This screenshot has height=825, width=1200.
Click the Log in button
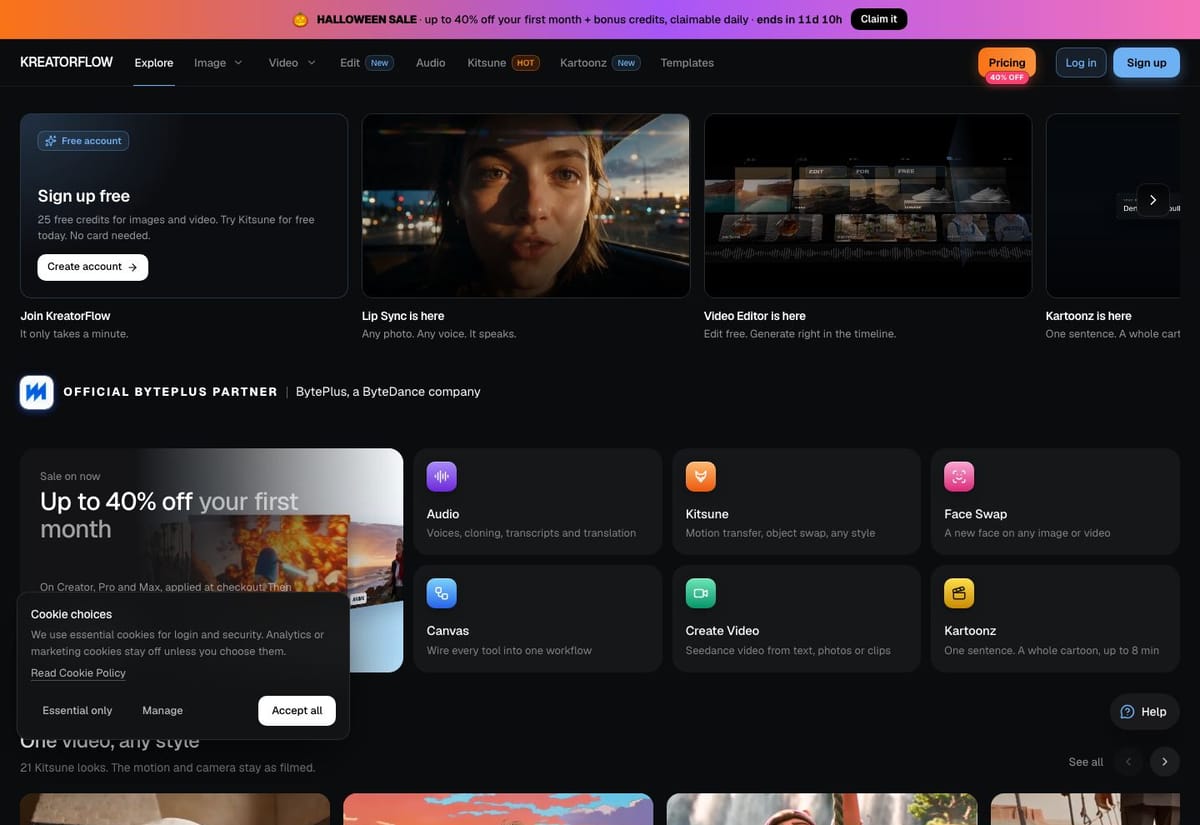[1081, 63]
